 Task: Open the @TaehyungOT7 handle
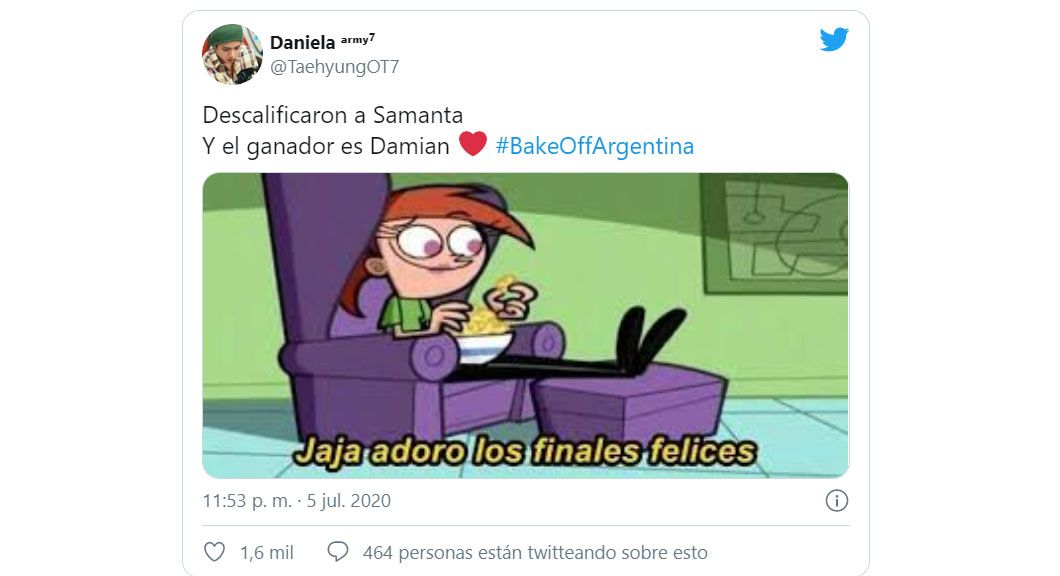pos(335,67)
